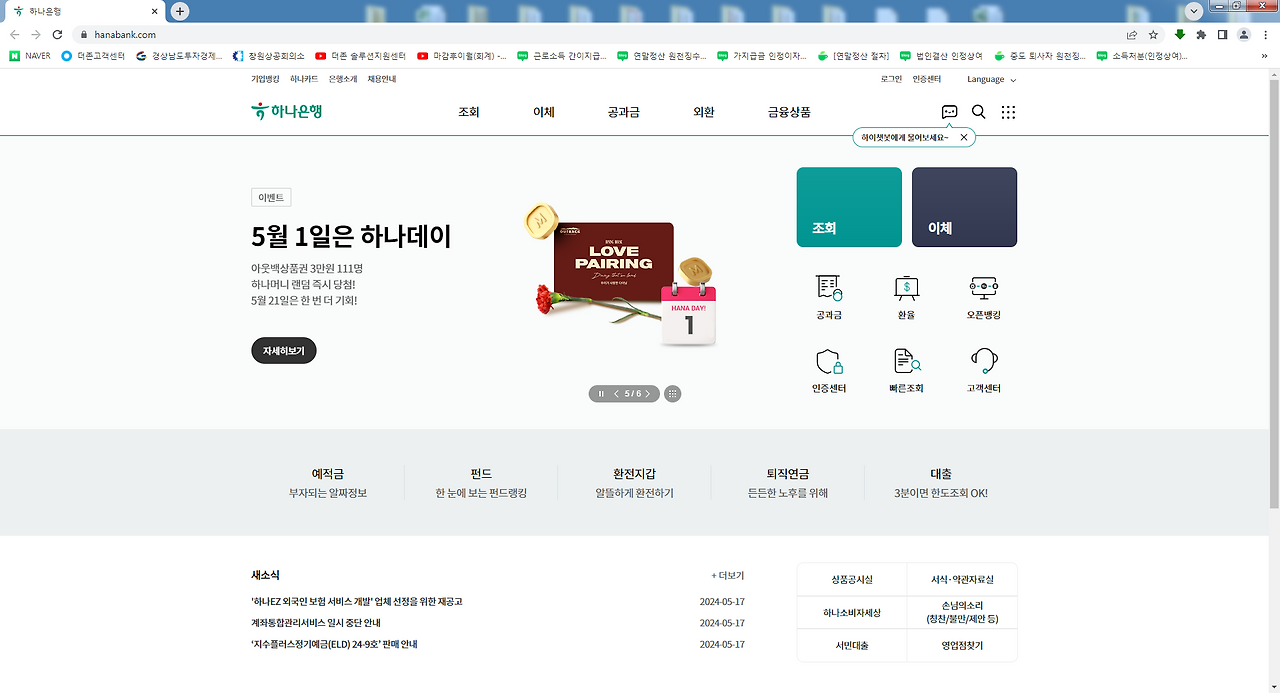Open Chrome's three-dot menu
The height and width of the screenshot is (693, 1280).
pyautogui.click(x=1265, y=34)
